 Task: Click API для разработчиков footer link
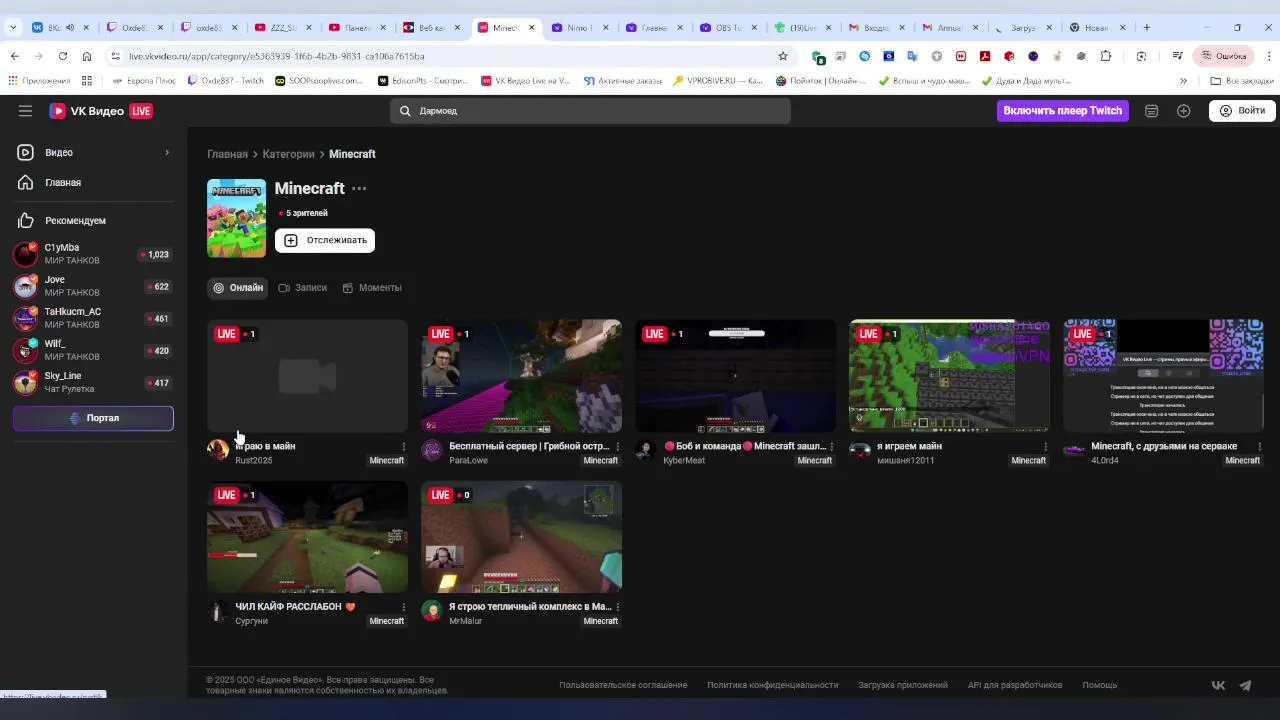click(x=1015, y=685)
